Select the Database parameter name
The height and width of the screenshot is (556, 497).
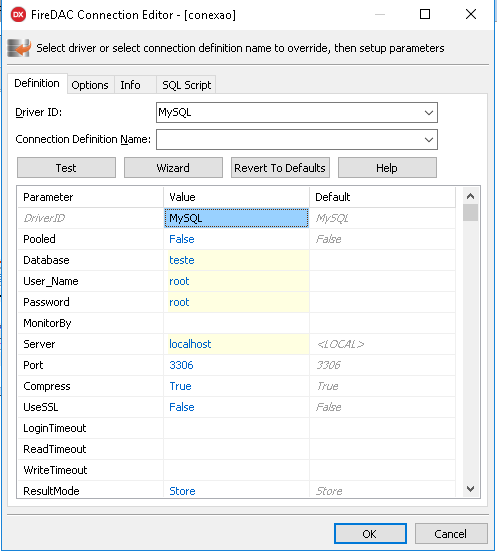click(46, 260)
